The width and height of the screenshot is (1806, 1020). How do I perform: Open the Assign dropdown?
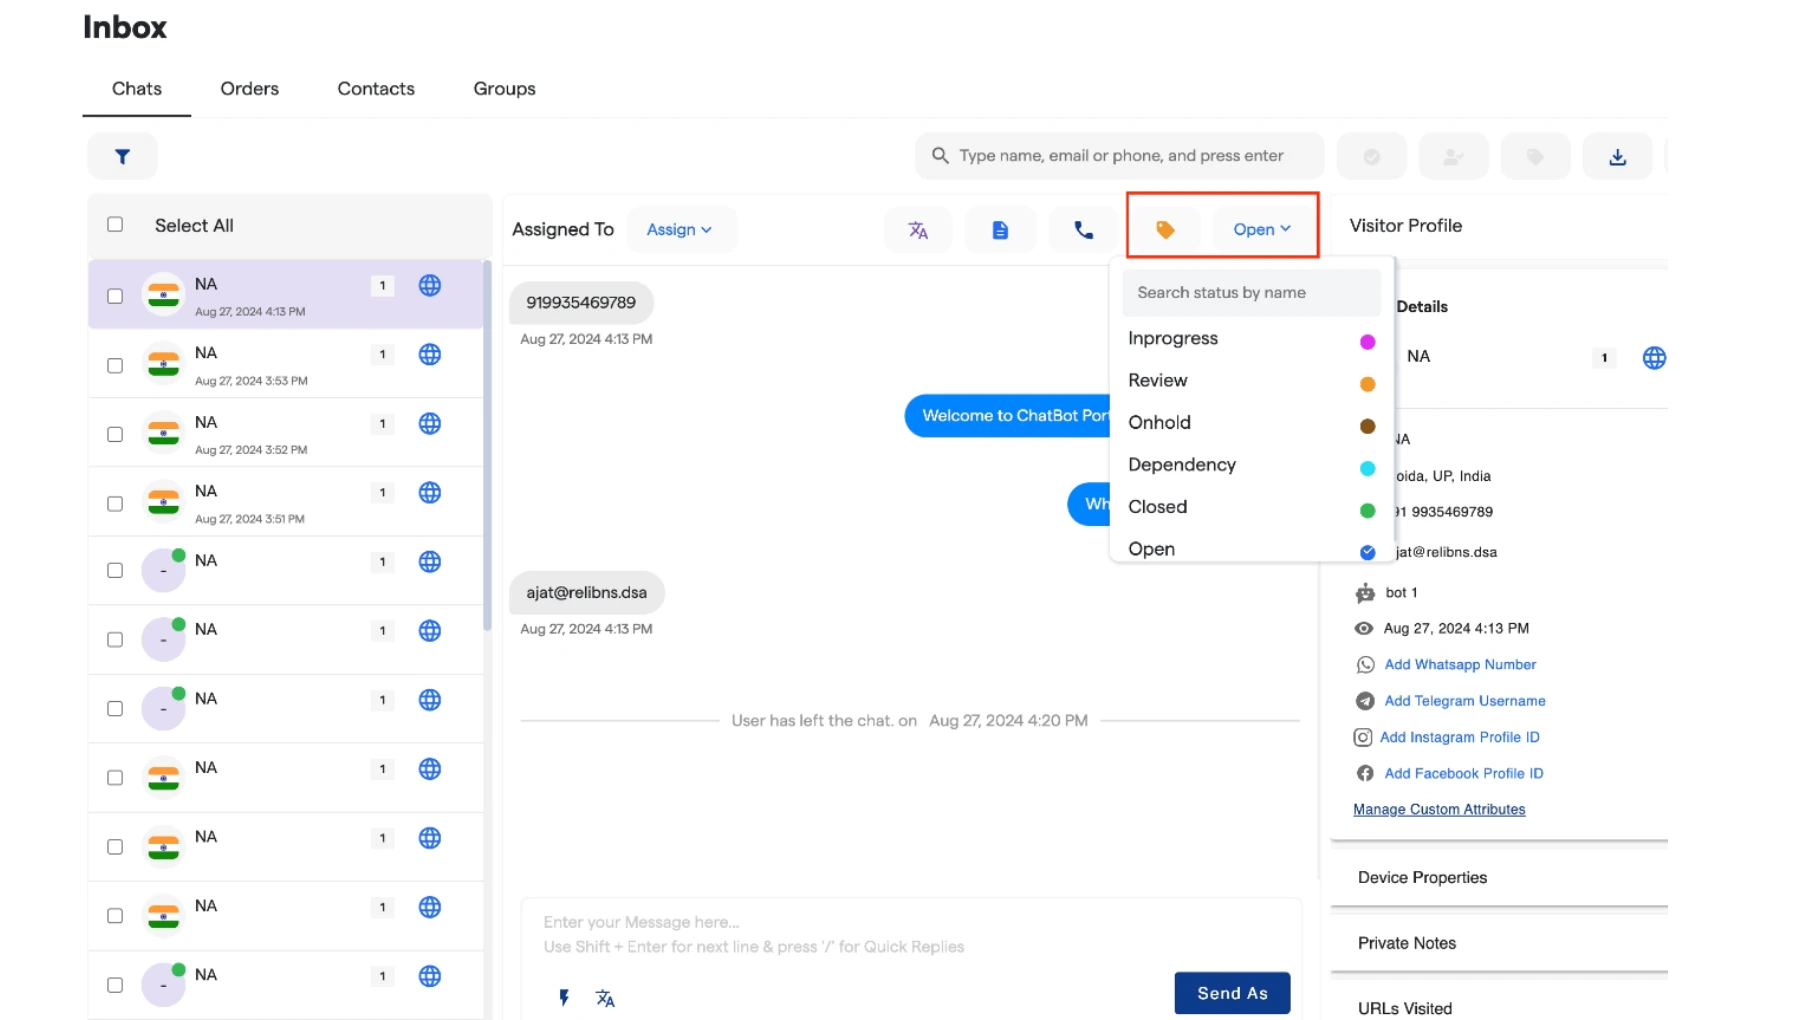680,229
